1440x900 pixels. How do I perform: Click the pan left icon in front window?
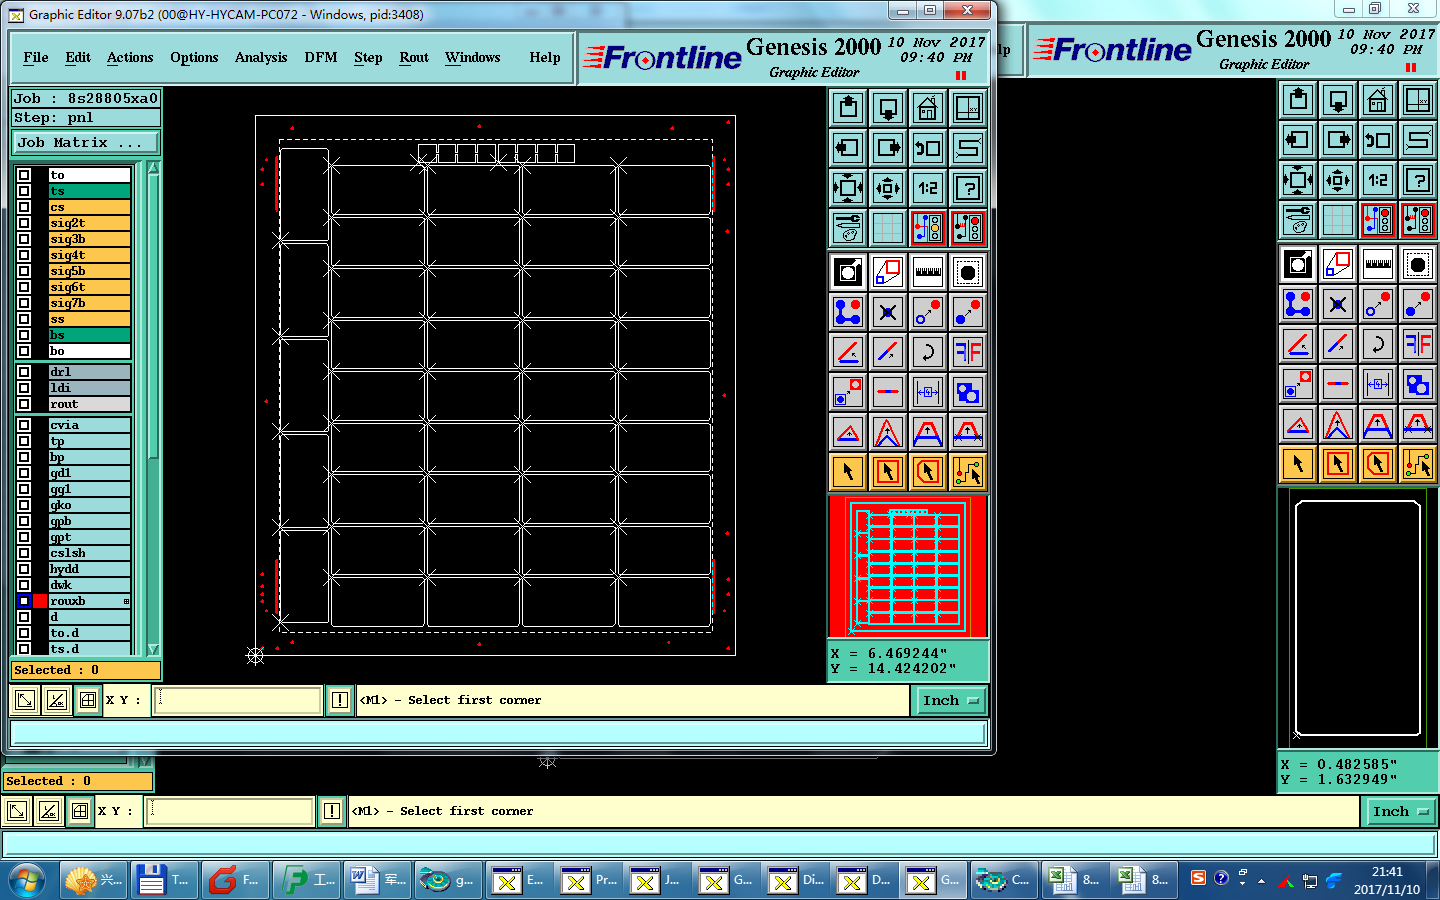(848, 147)
